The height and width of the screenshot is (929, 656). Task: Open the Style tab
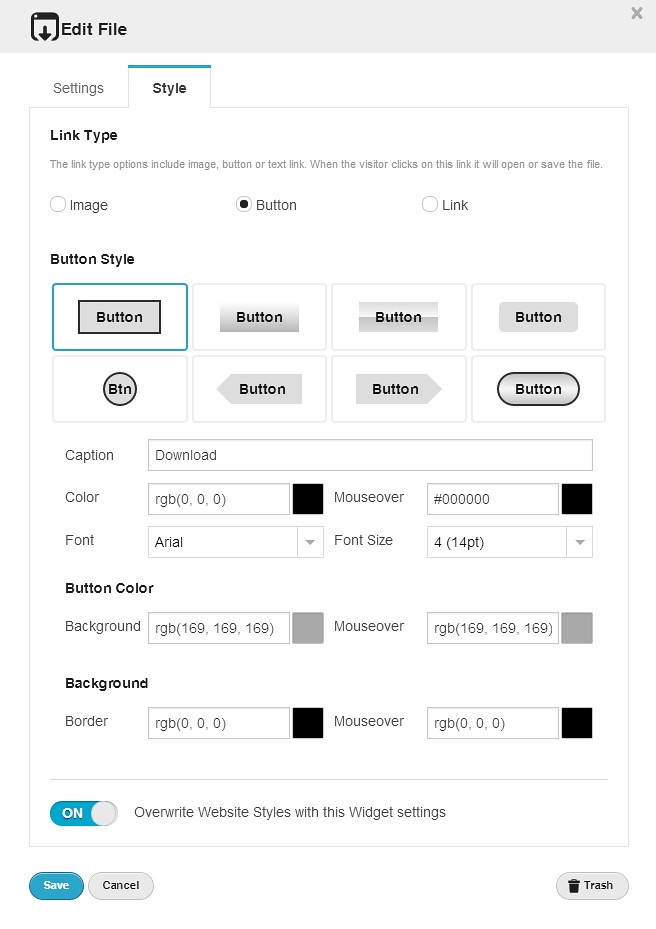point(169,88)
